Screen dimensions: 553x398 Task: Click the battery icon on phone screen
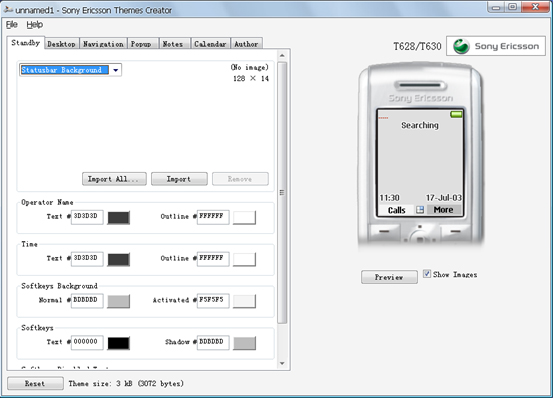(456, 114)
